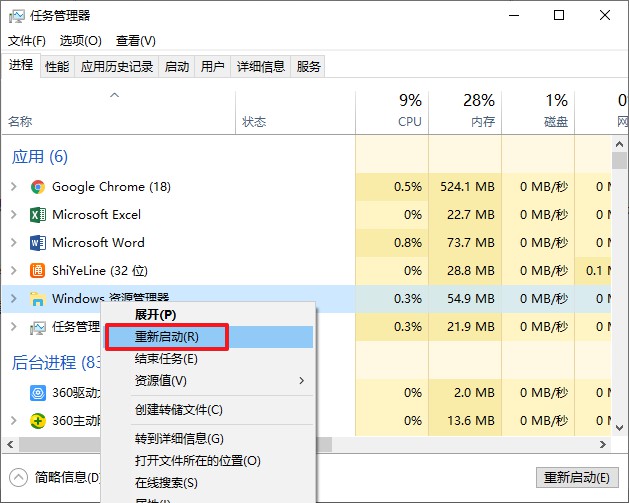
Task: Click the 后台进程 group heading
Action: tap(56, 363)
